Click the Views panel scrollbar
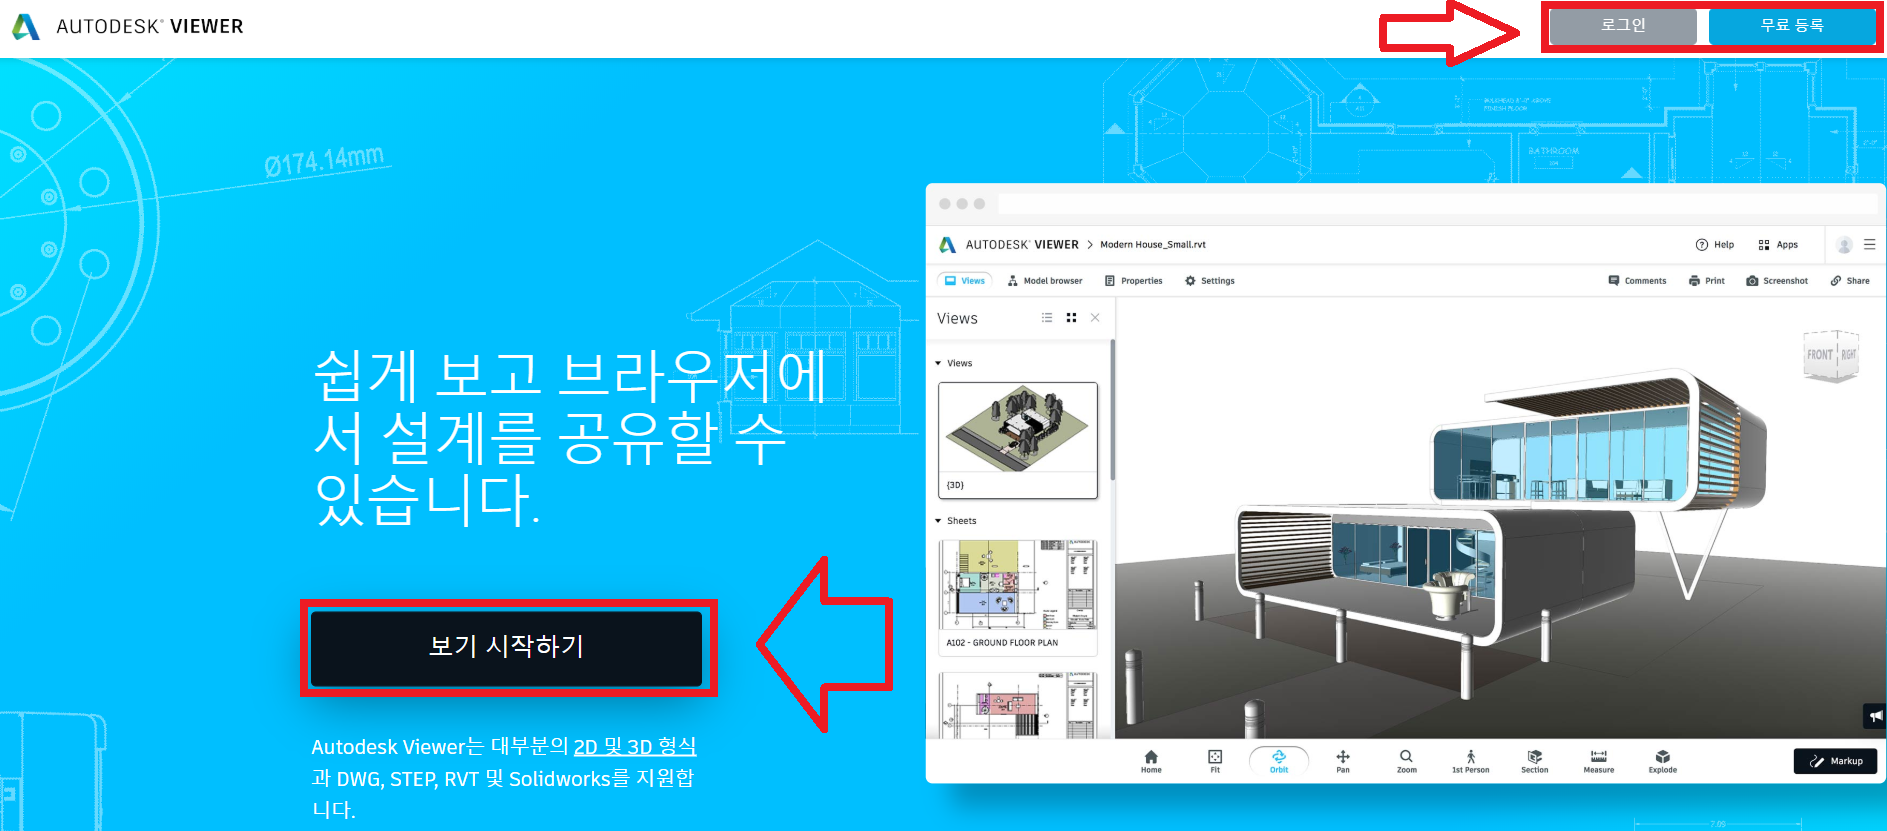 pyautogui.click(x=1112, y=410)
